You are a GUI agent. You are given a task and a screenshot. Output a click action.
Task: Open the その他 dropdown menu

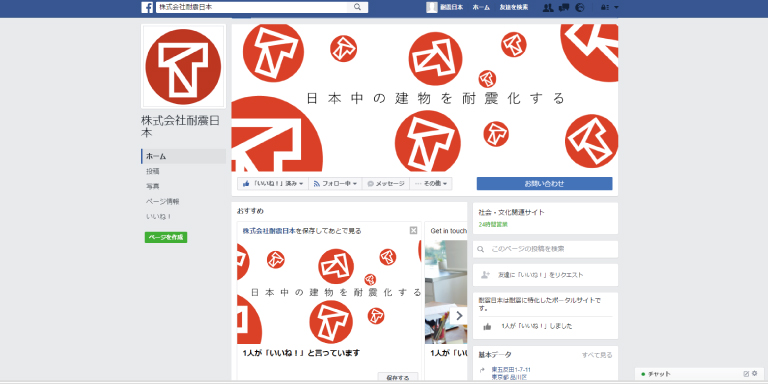click(431, 184)
